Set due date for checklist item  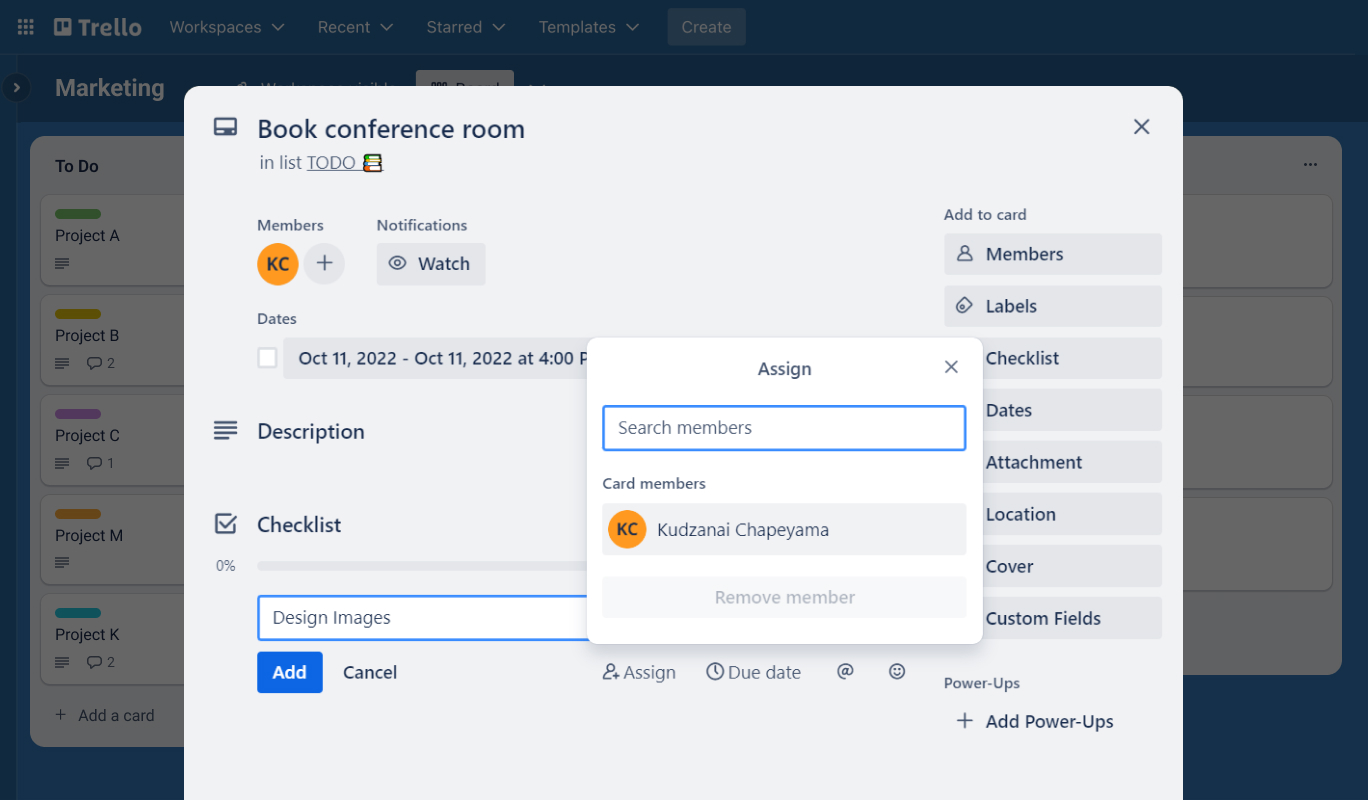753,672
